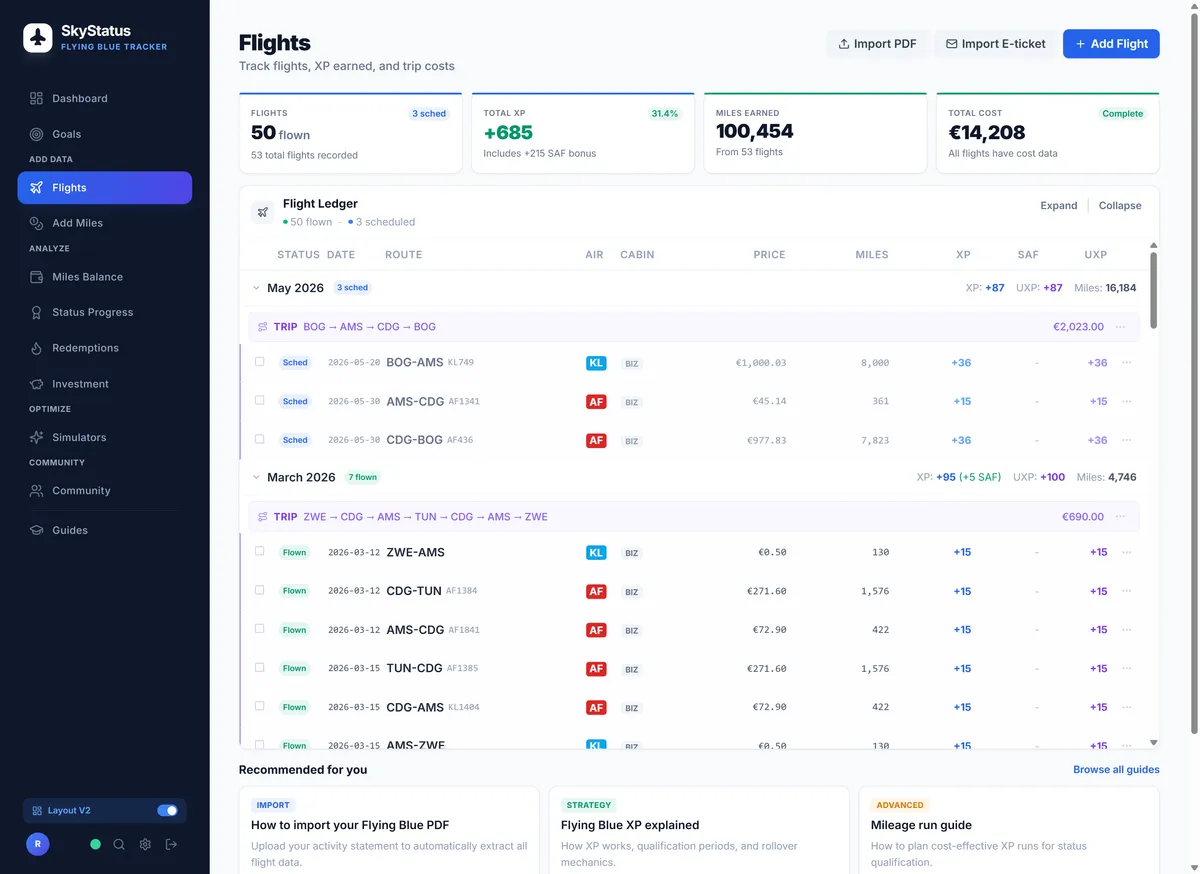Open Status Progress in the sidebar

click(92, 312)
